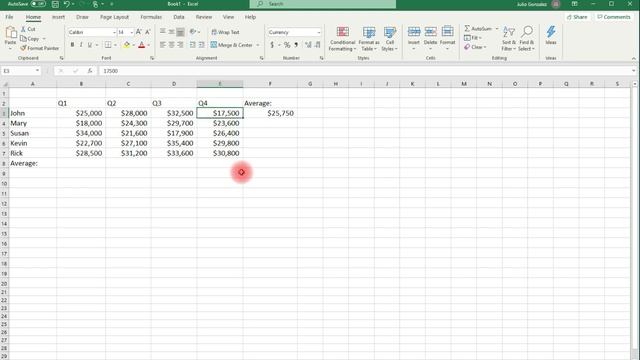Click the Search box in title bar

click(322, 4)
